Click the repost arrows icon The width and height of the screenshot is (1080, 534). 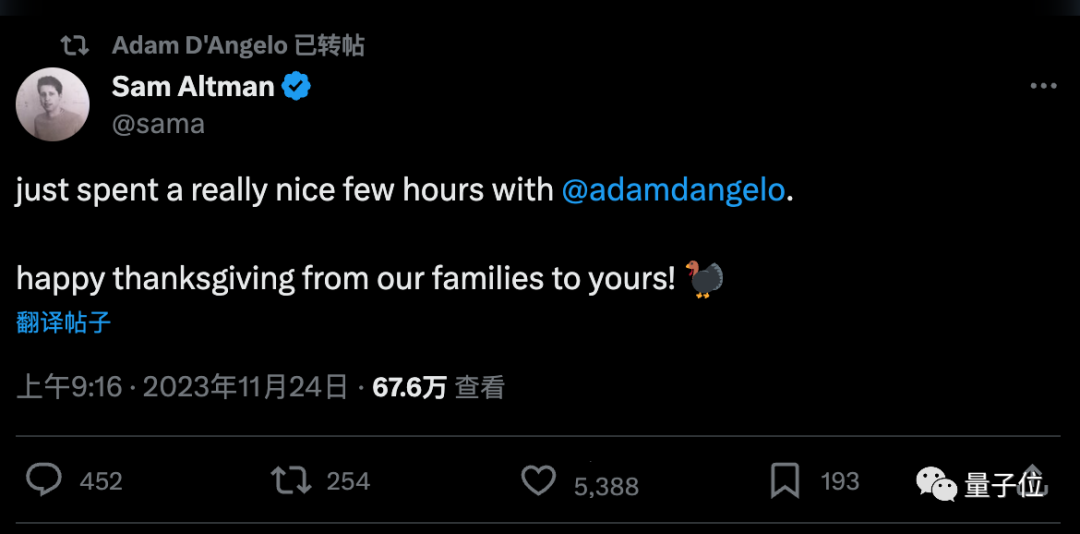(x=291, y=481)
